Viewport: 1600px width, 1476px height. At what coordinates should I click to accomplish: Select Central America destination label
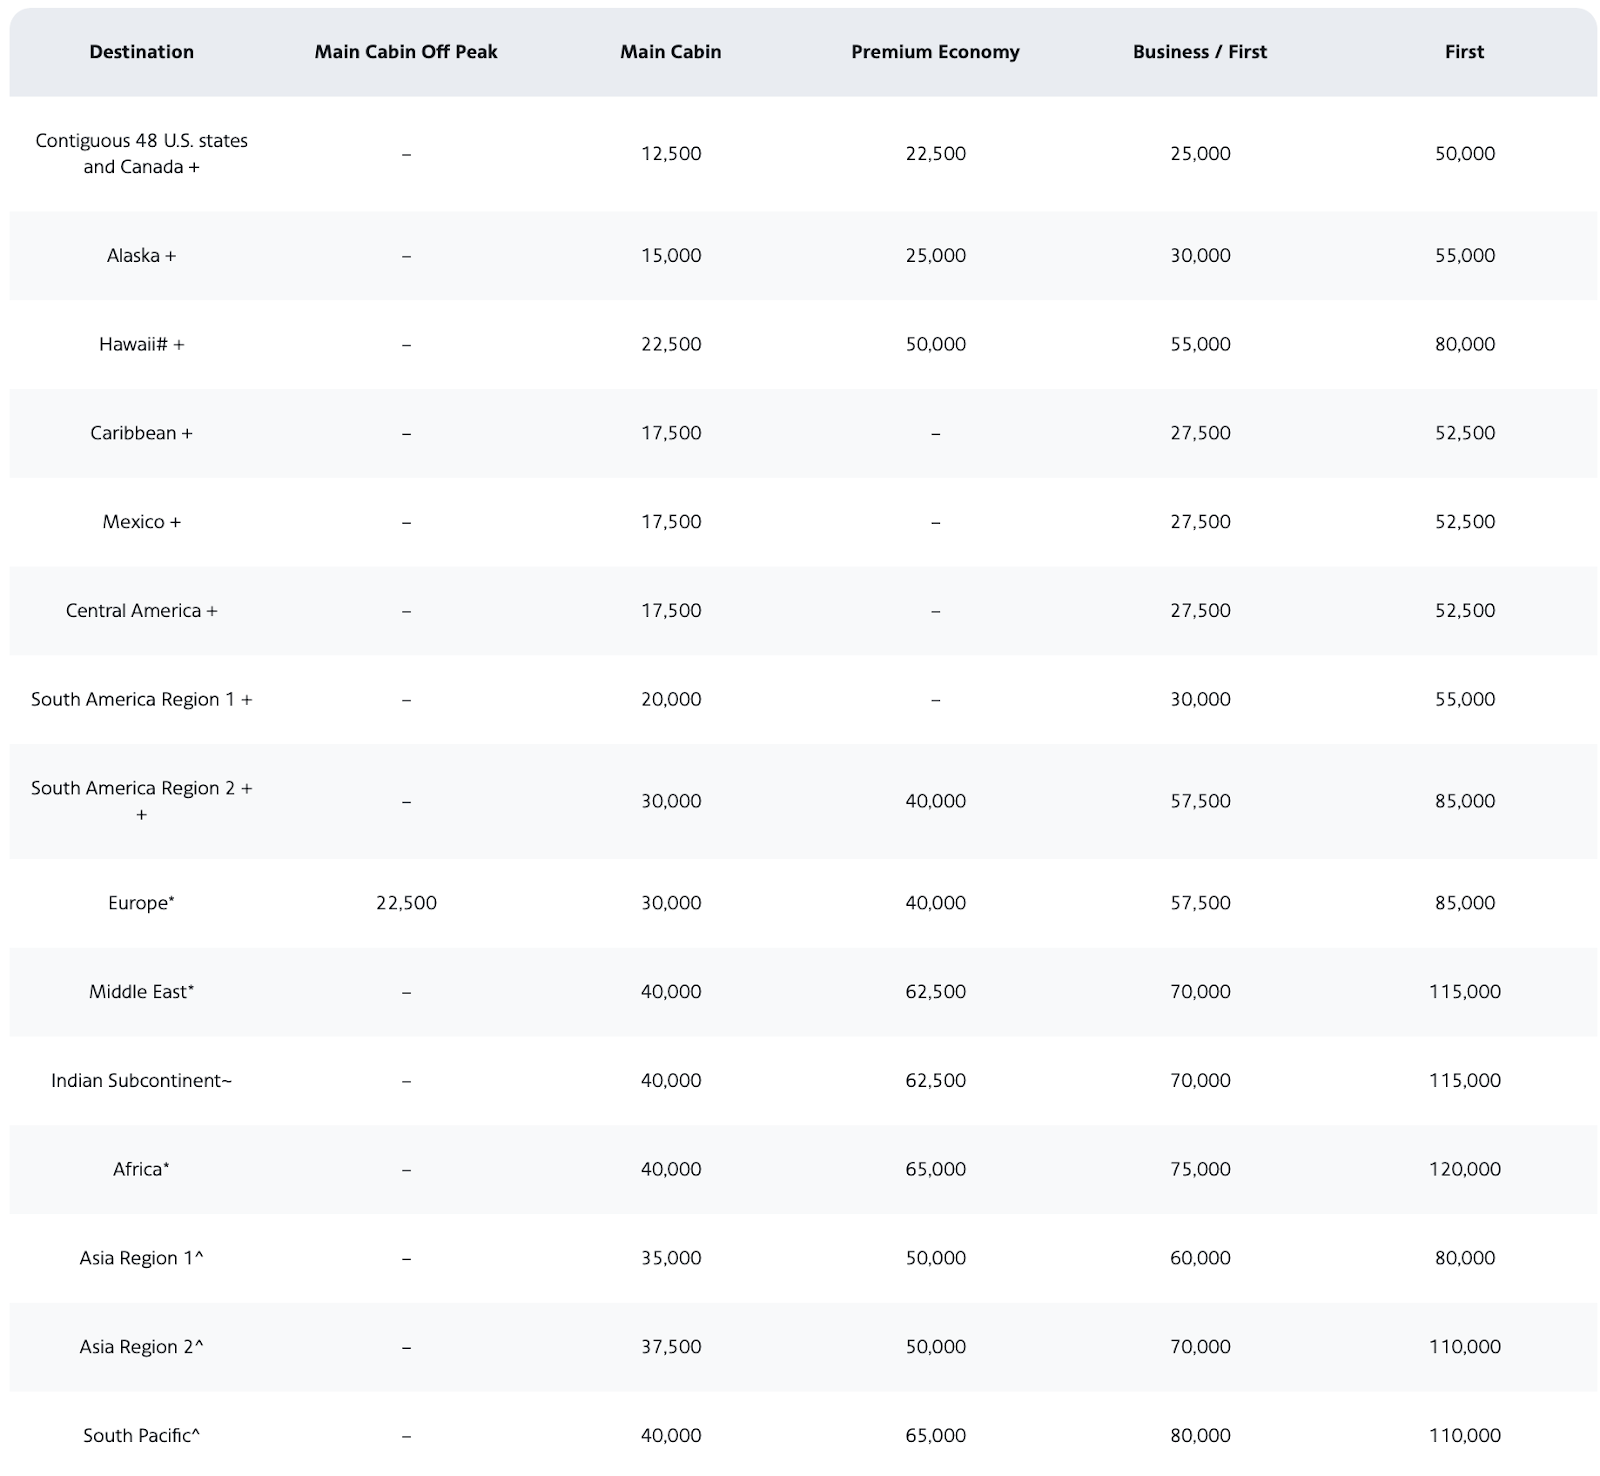(141, 611)
